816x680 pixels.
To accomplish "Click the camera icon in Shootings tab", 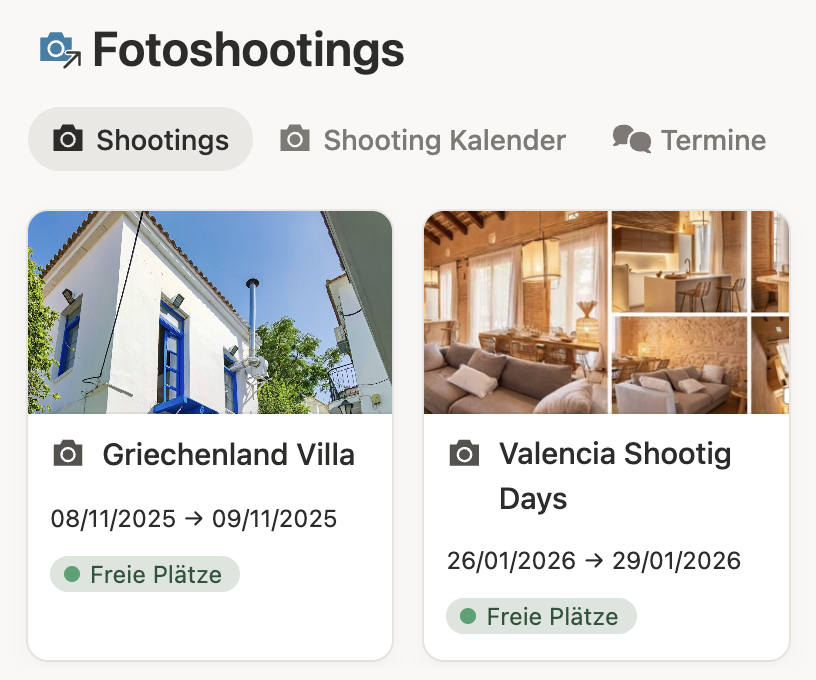I will click(x=68, y=138).
